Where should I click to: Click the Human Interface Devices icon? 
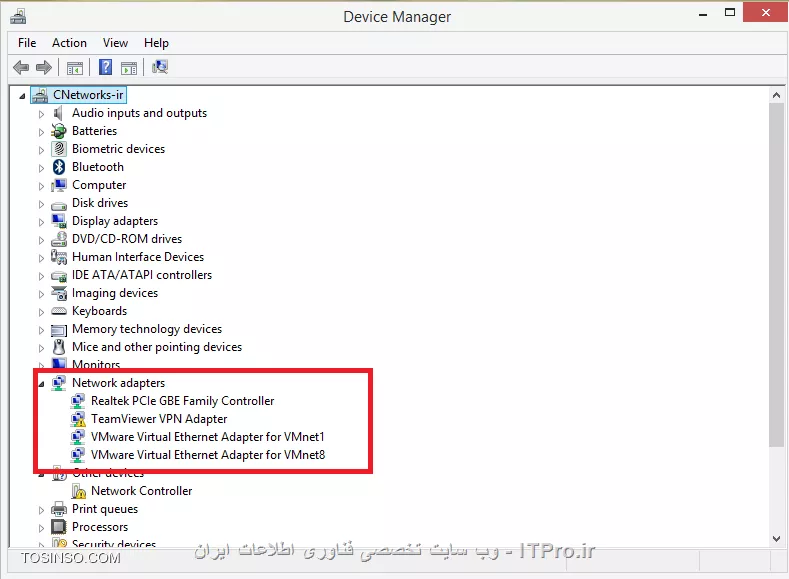[x=59, y=257]
